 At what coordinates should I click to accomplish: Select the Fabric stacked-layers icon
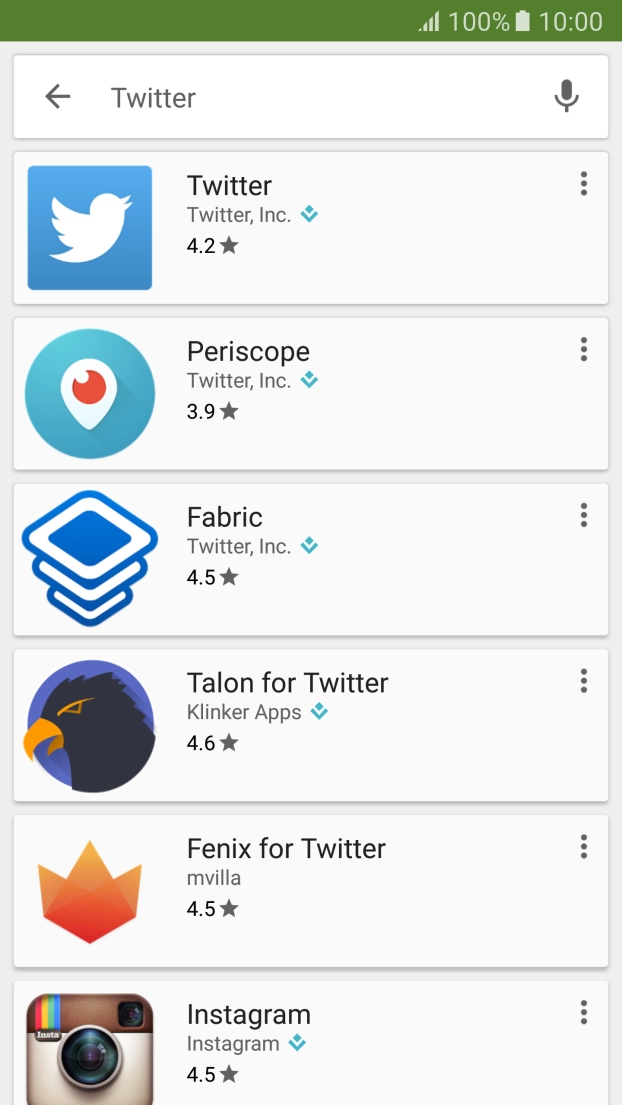pyautogui.click(x=90, y=558)
